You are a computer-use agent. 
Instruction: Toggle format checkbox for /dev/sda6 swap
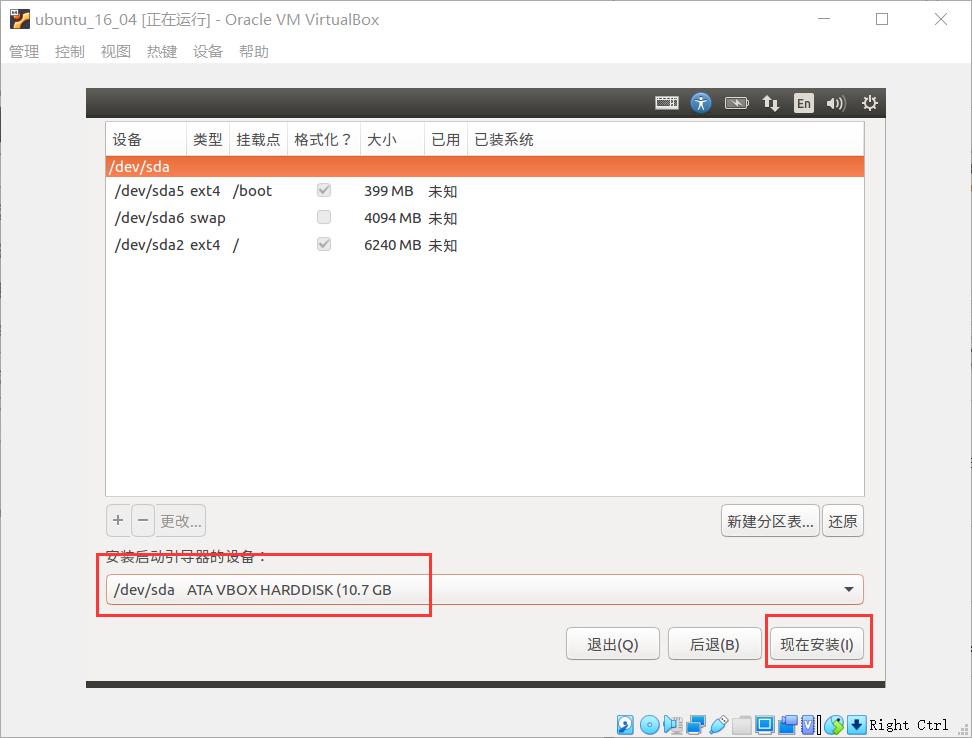click(x=324, y=217)
